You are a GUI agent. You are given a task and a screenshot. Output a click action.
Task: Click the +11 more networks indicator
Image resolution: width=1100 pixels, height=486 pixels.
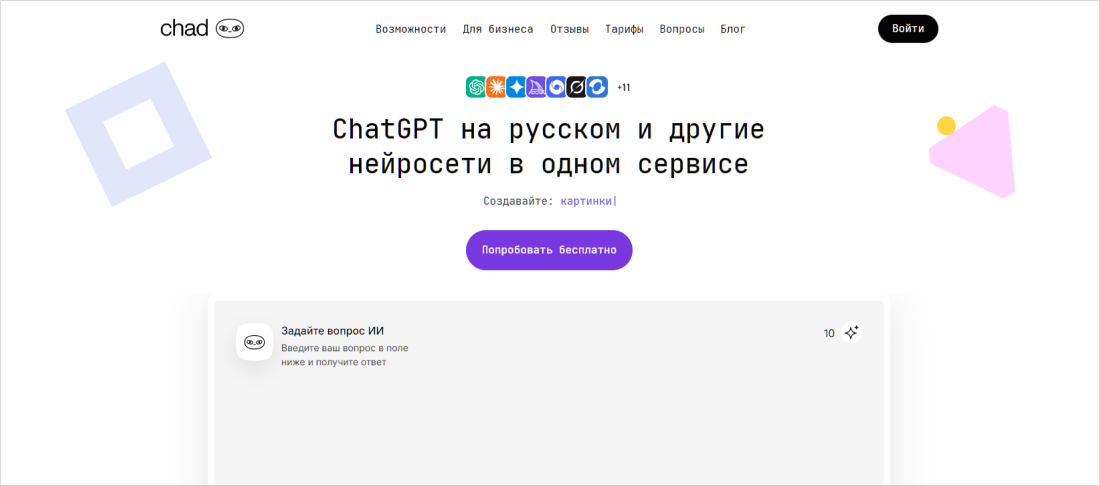tap(623, 88)
